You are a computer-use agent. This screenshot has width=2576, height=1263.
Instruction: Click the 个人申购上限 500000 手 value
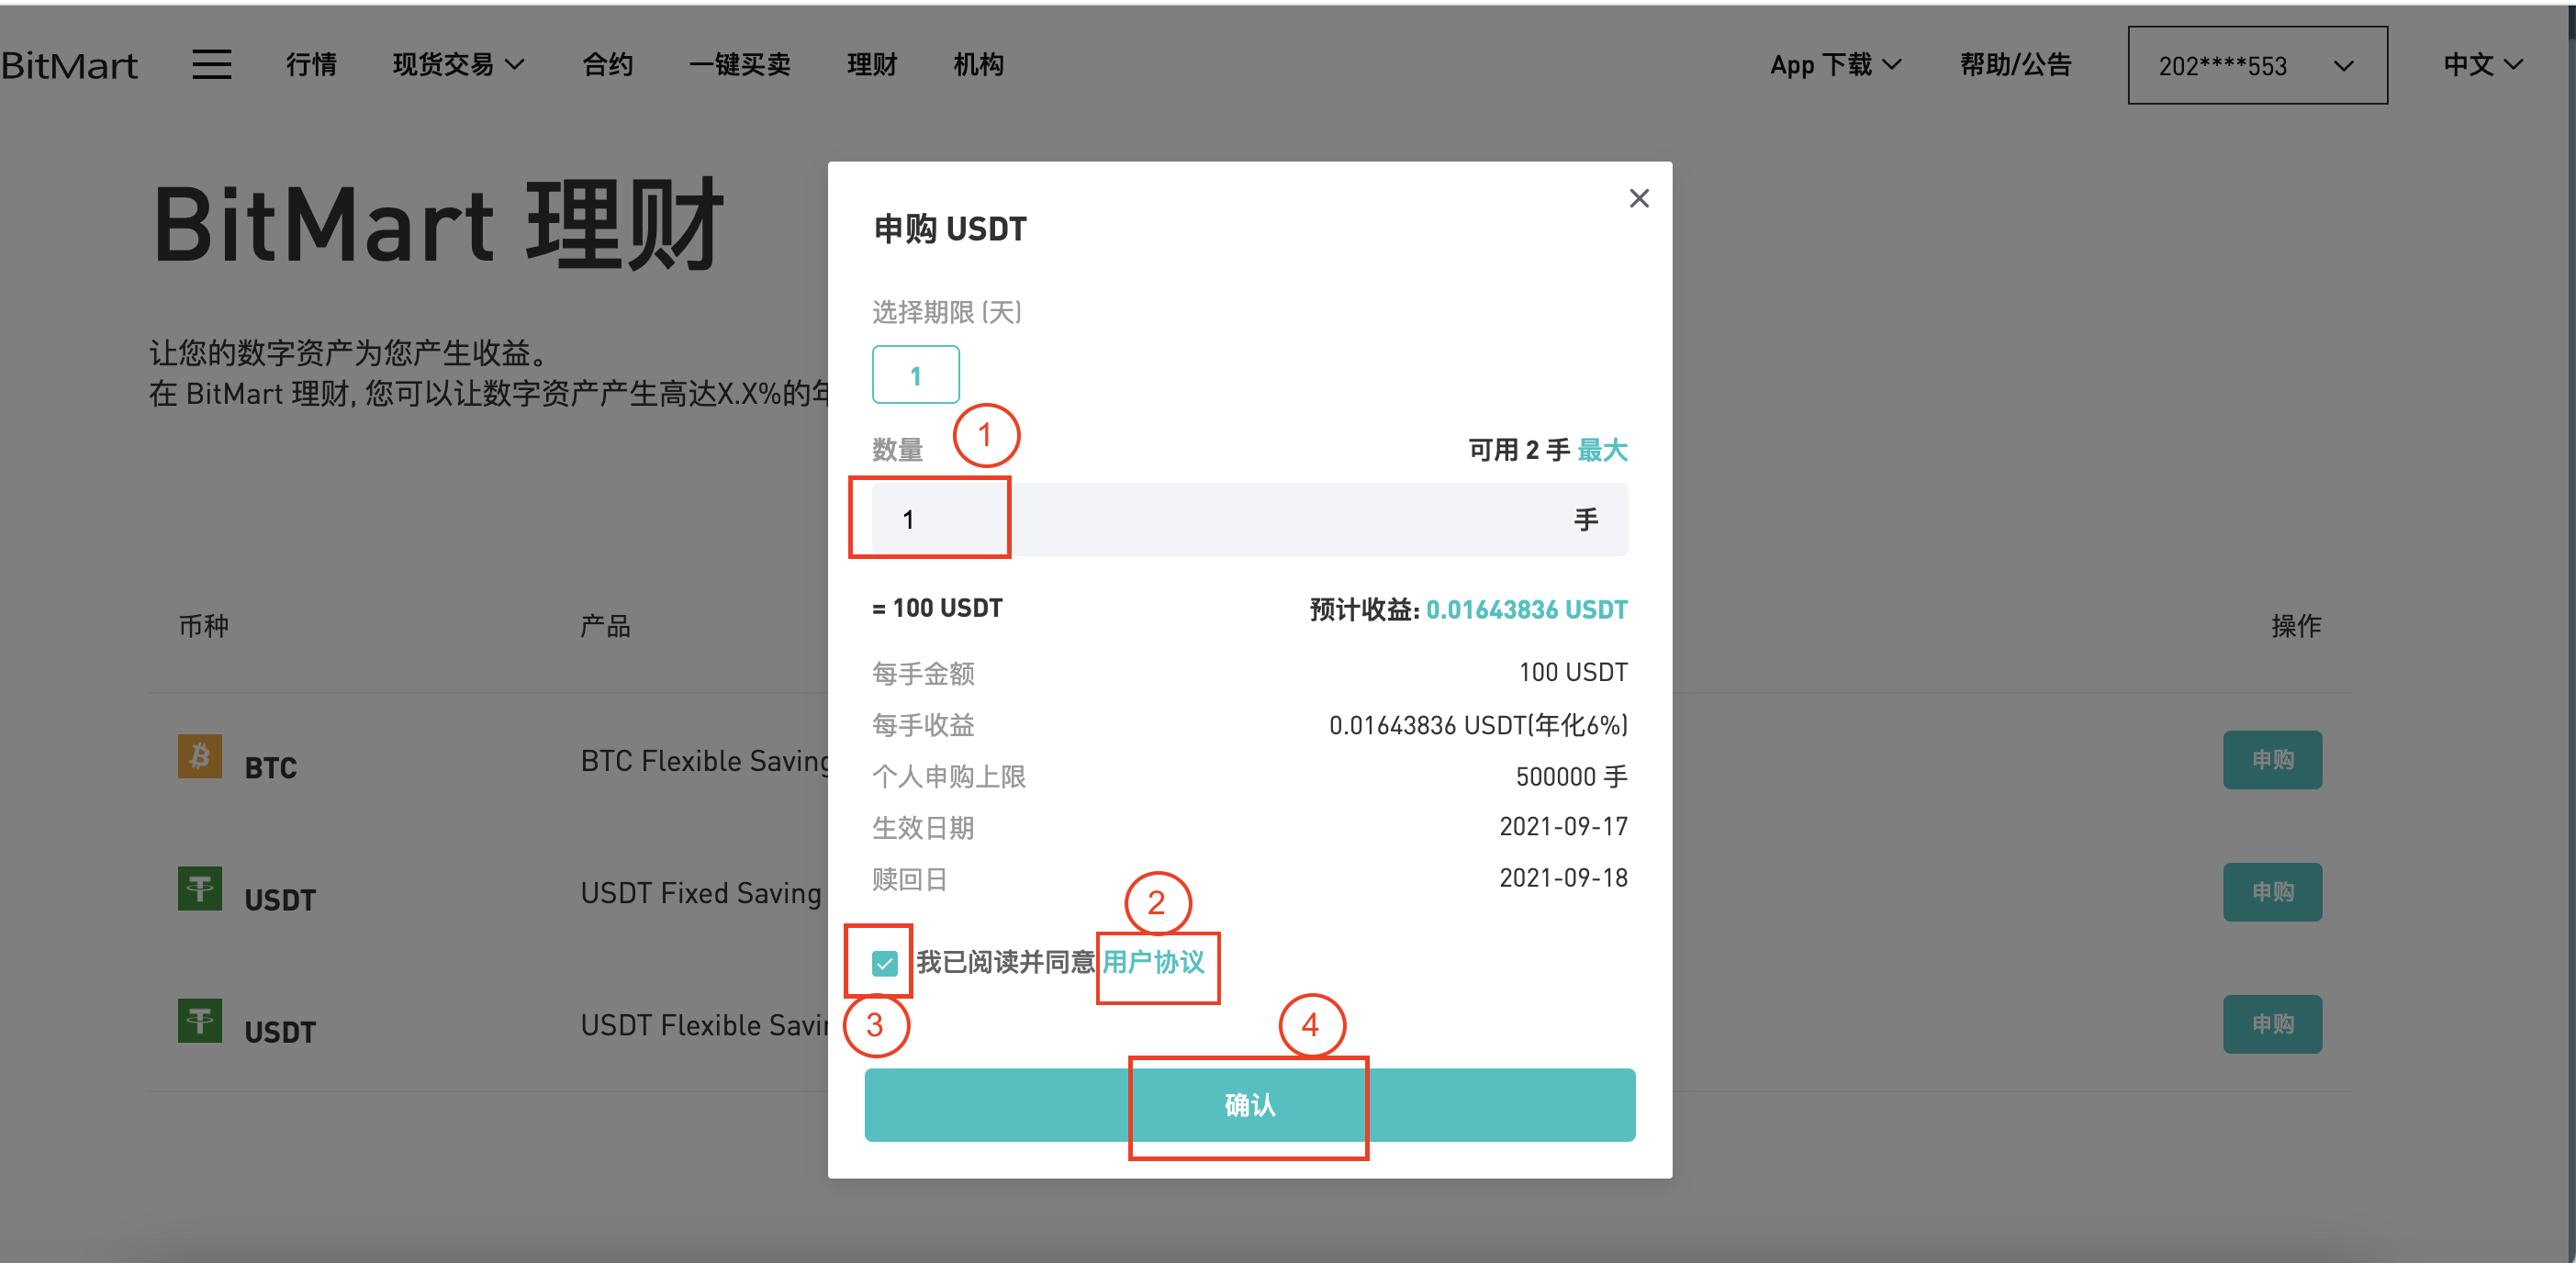point(1571,776)
